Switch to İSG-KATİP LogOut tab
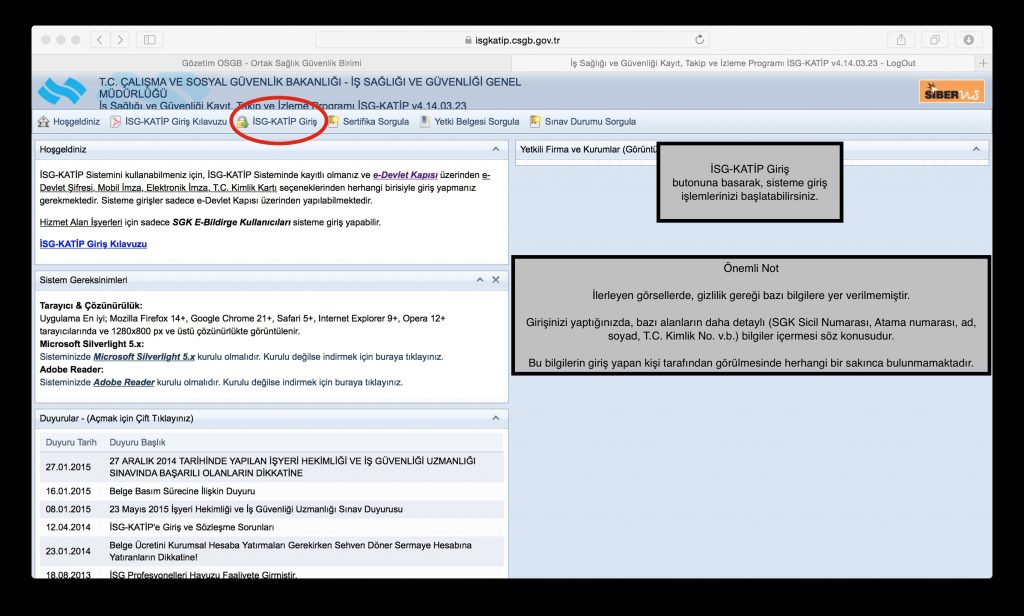The height and width of the screenshot is (616, 1024). pyautogui.click(x=743, y=63)
